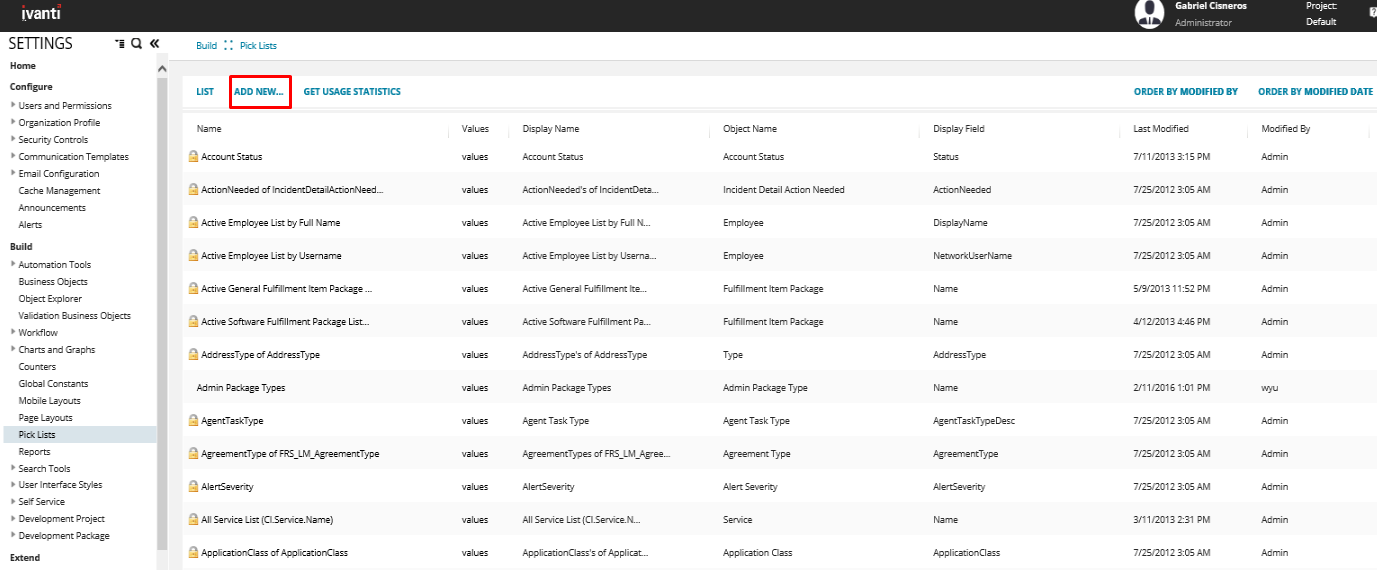Click GET USAGE STATISTICS link
Image resolution: width=1377 pixels, height=570 pixels.
click(352, 92)
